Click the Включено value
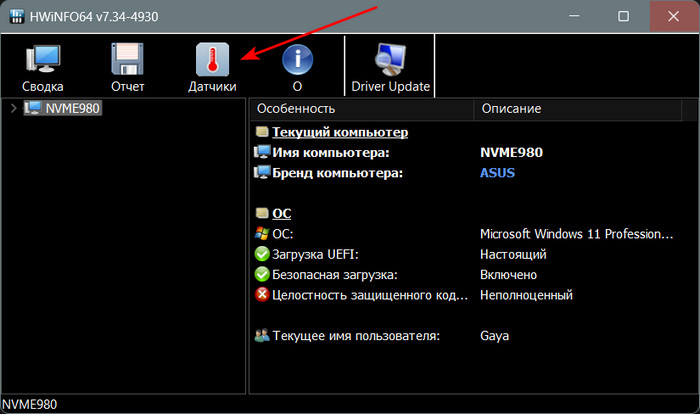The image size is (700, 414). 508,275
